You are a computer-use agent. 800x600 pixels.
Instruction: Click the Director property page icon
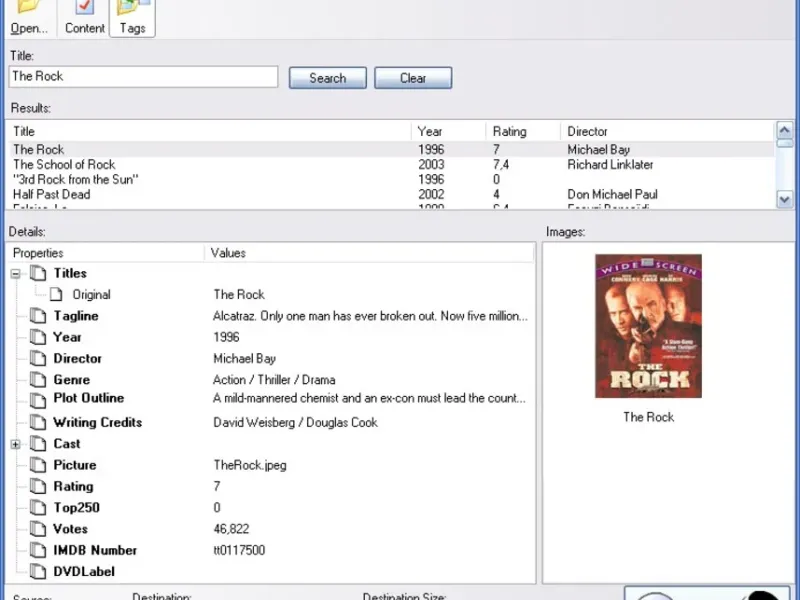[x=38, y=359]
